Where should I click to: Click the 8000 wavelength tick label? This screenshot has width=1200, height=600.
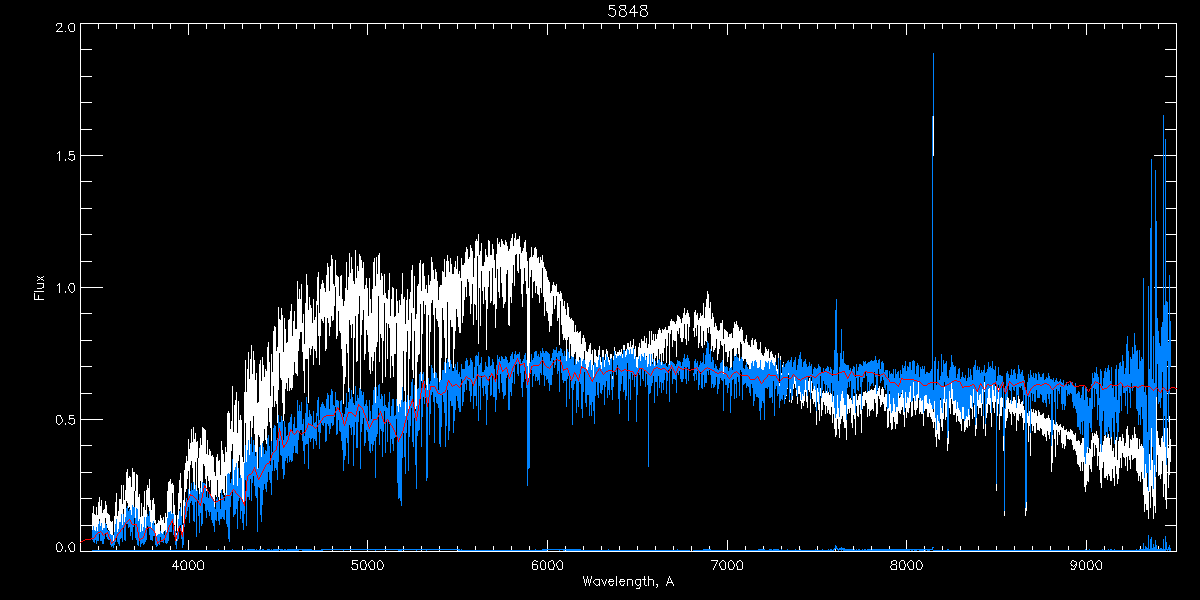[907, 566]
